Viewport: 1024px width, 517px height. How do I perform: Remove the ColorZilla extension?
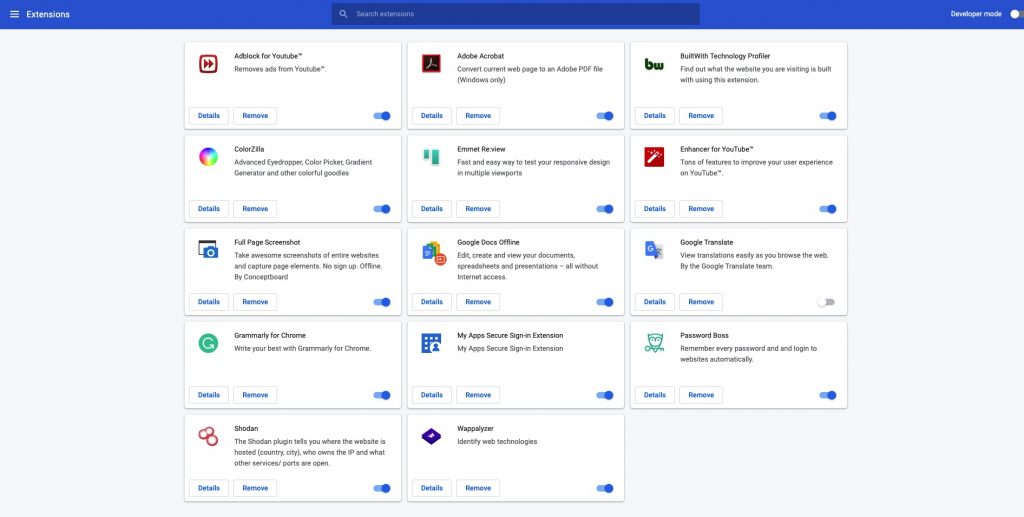(255, 209)
